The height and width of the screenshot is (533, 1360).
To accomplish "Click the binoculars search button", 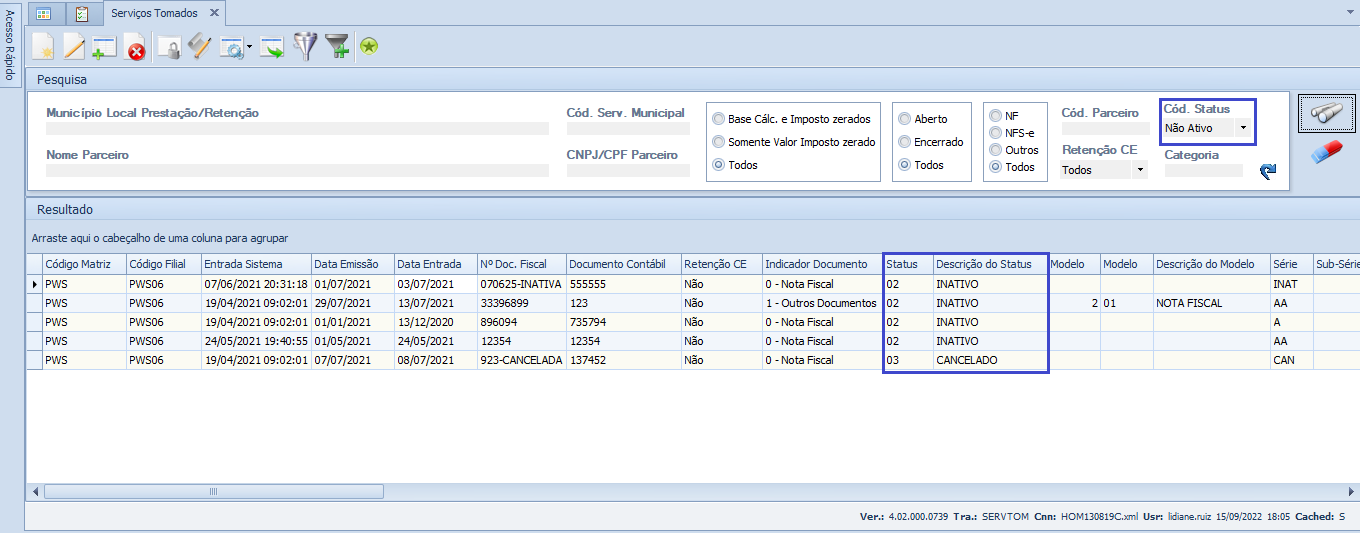I will [x=1326, y=114].
